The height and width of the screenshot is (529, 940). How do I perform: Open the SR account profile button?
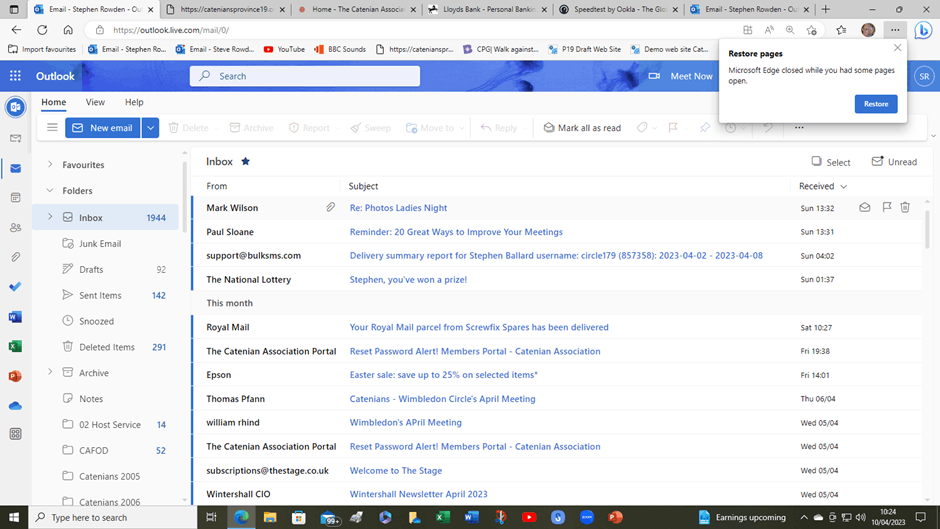coord(924,76)
